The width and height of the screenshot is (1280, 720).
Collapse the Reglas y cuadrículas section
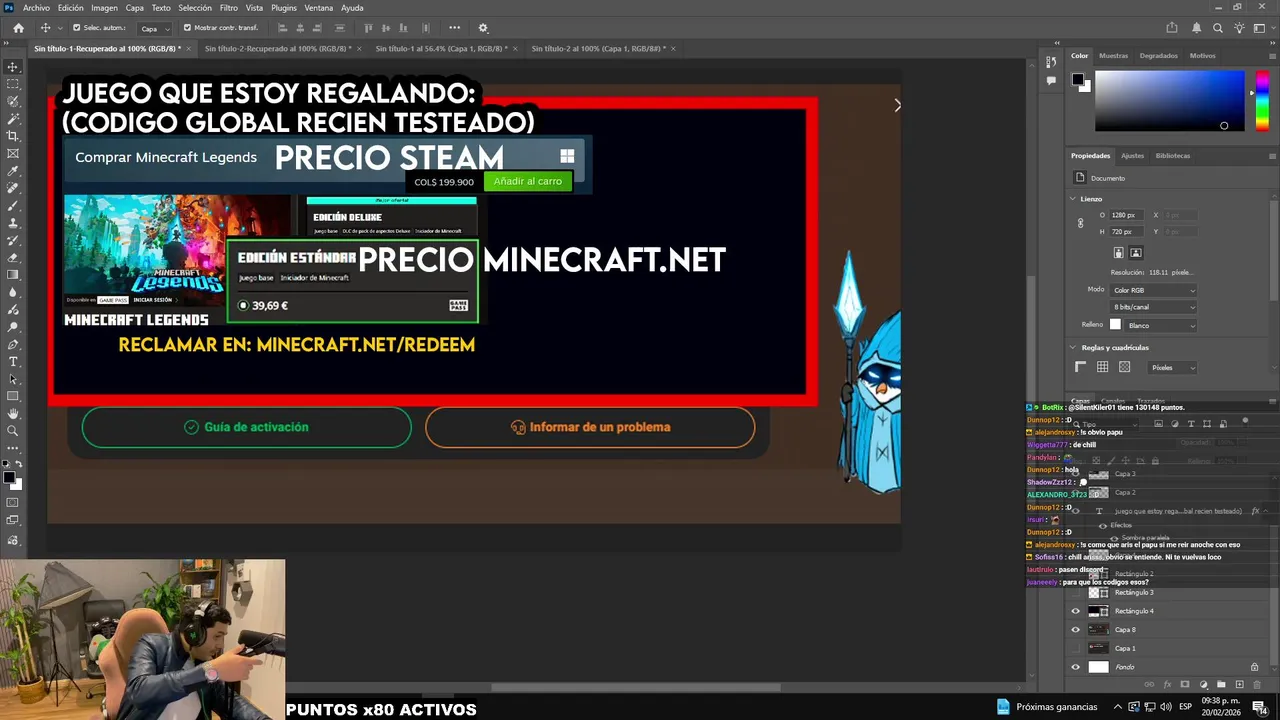1073,348
